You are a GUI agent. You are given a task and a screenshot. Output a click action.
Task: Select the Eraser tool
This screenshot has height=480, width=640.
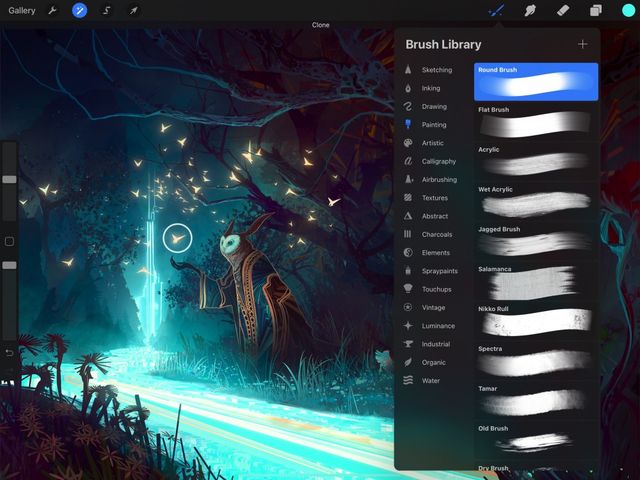563,10
